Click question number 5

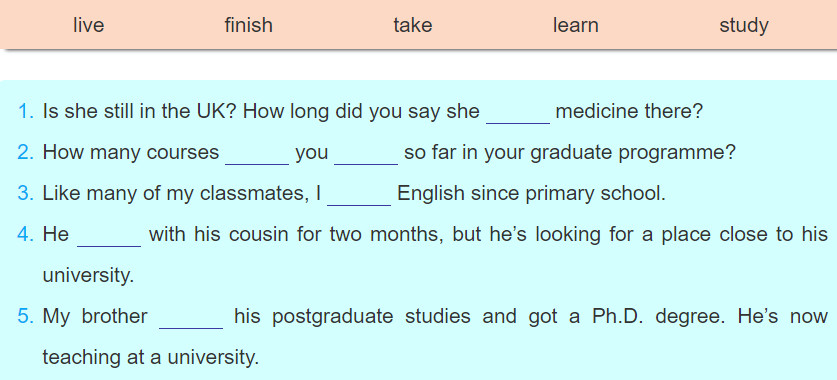(26, 316)
